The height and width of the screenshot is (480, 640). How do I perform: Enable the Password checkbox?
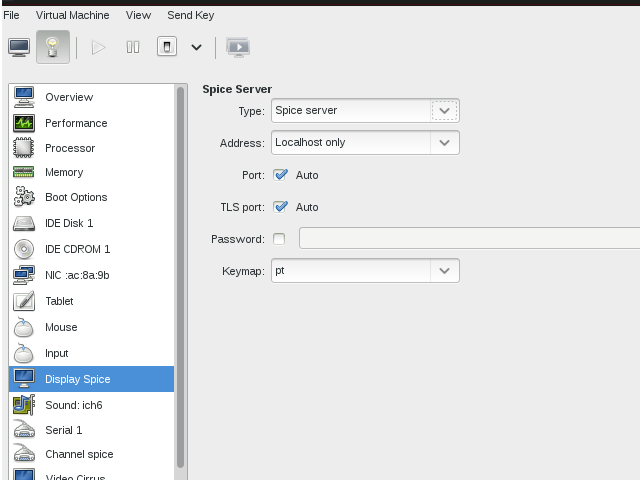pos(279,239)
